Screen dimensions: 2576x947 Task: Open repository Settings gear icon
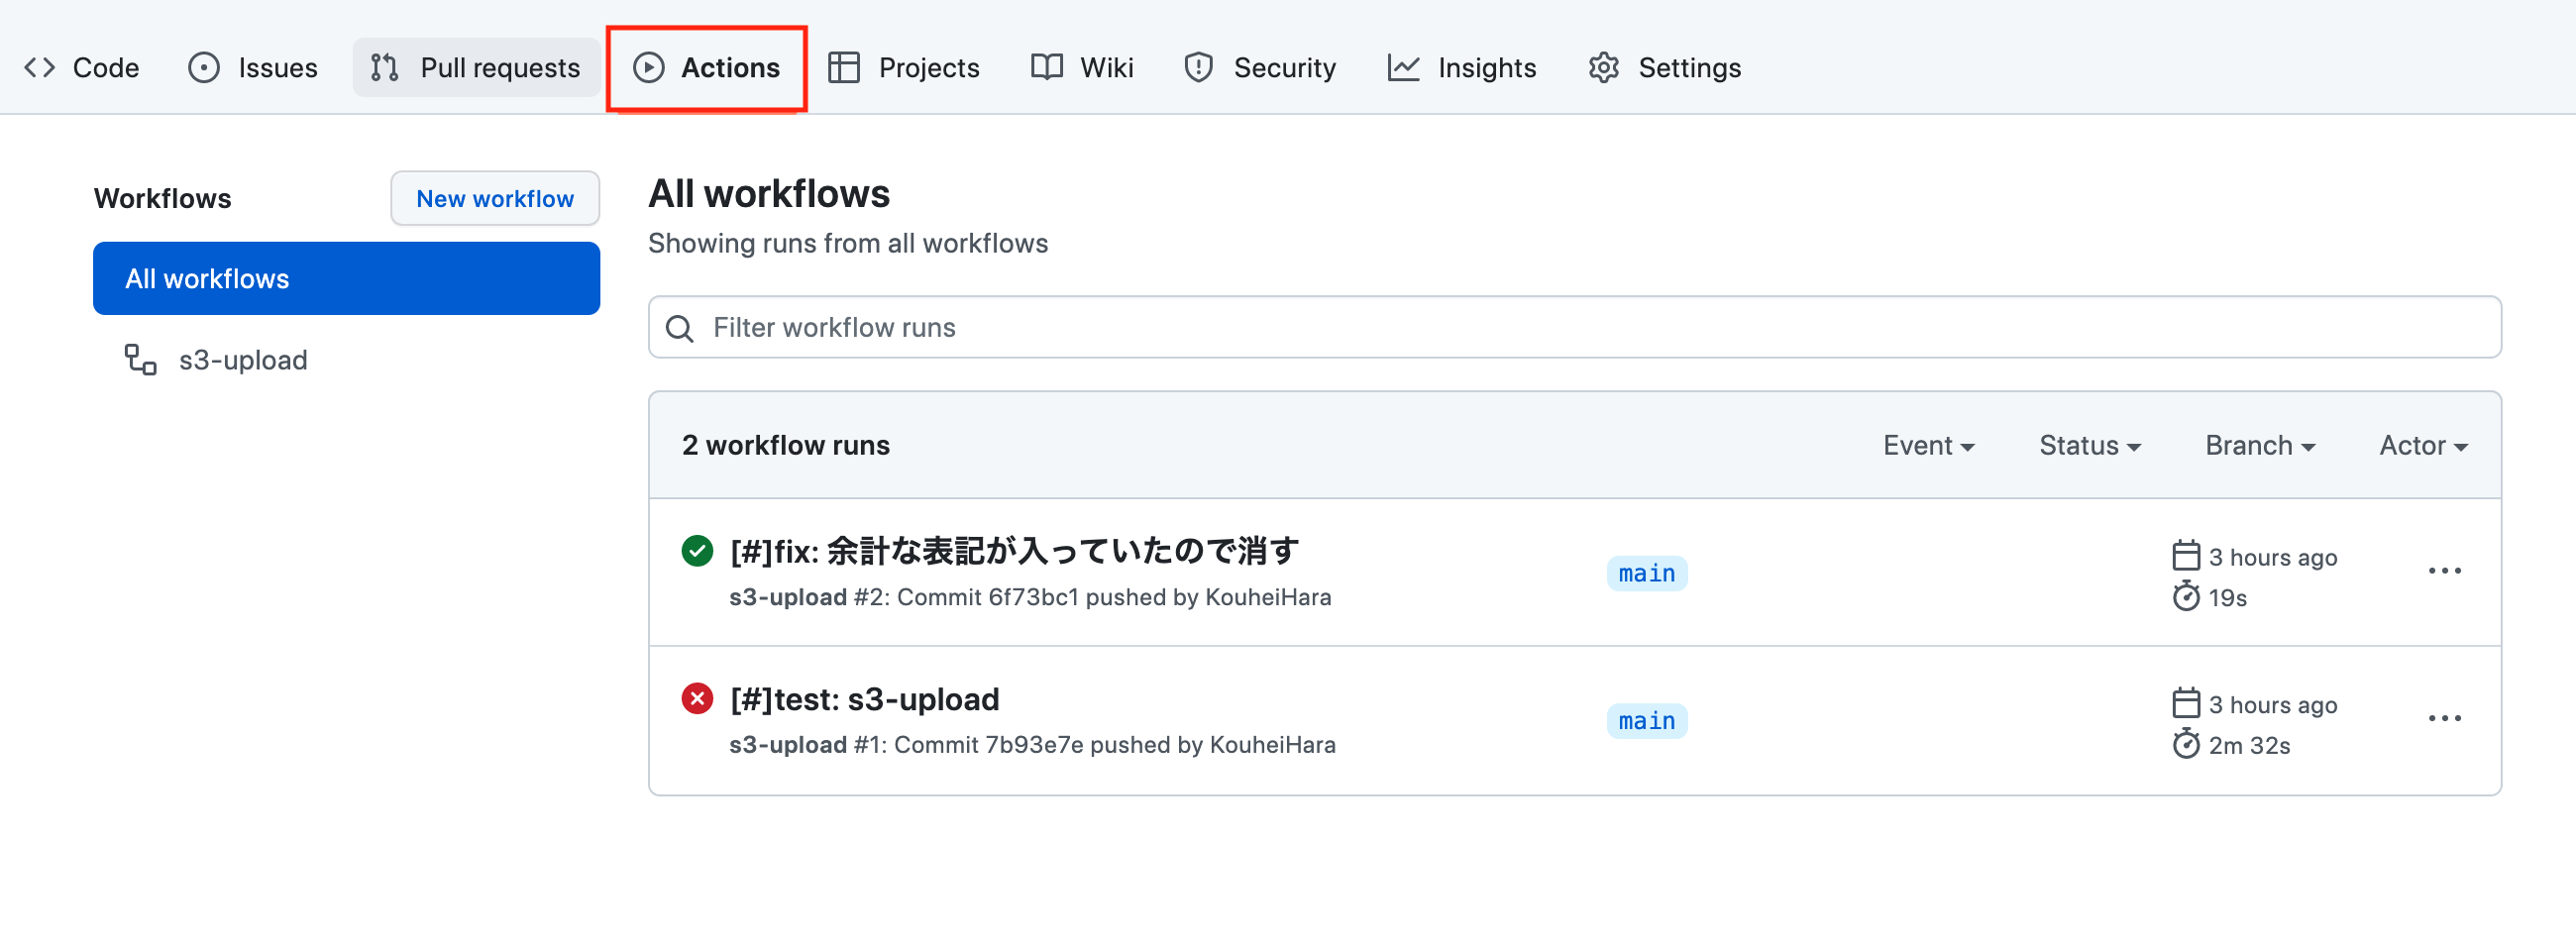(1603, 67)
